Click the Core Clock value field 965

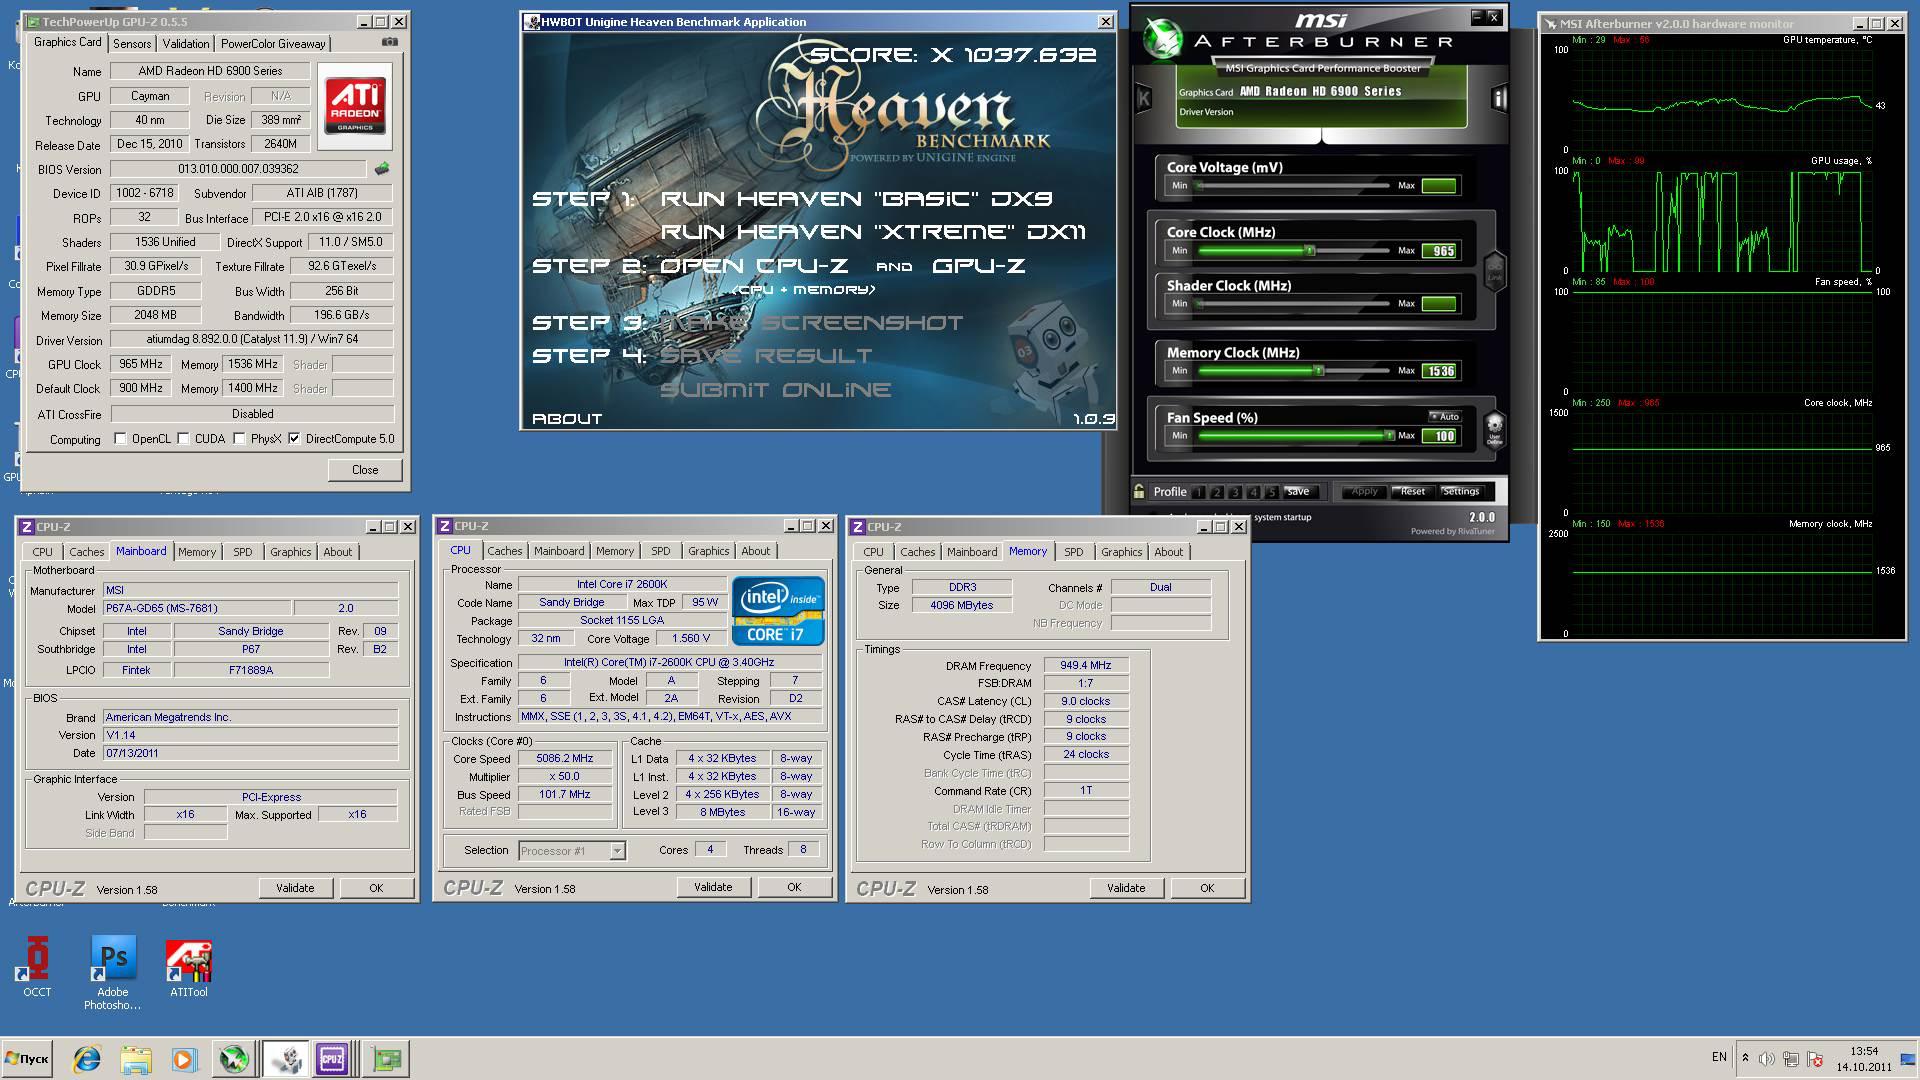pos(1440,251)
